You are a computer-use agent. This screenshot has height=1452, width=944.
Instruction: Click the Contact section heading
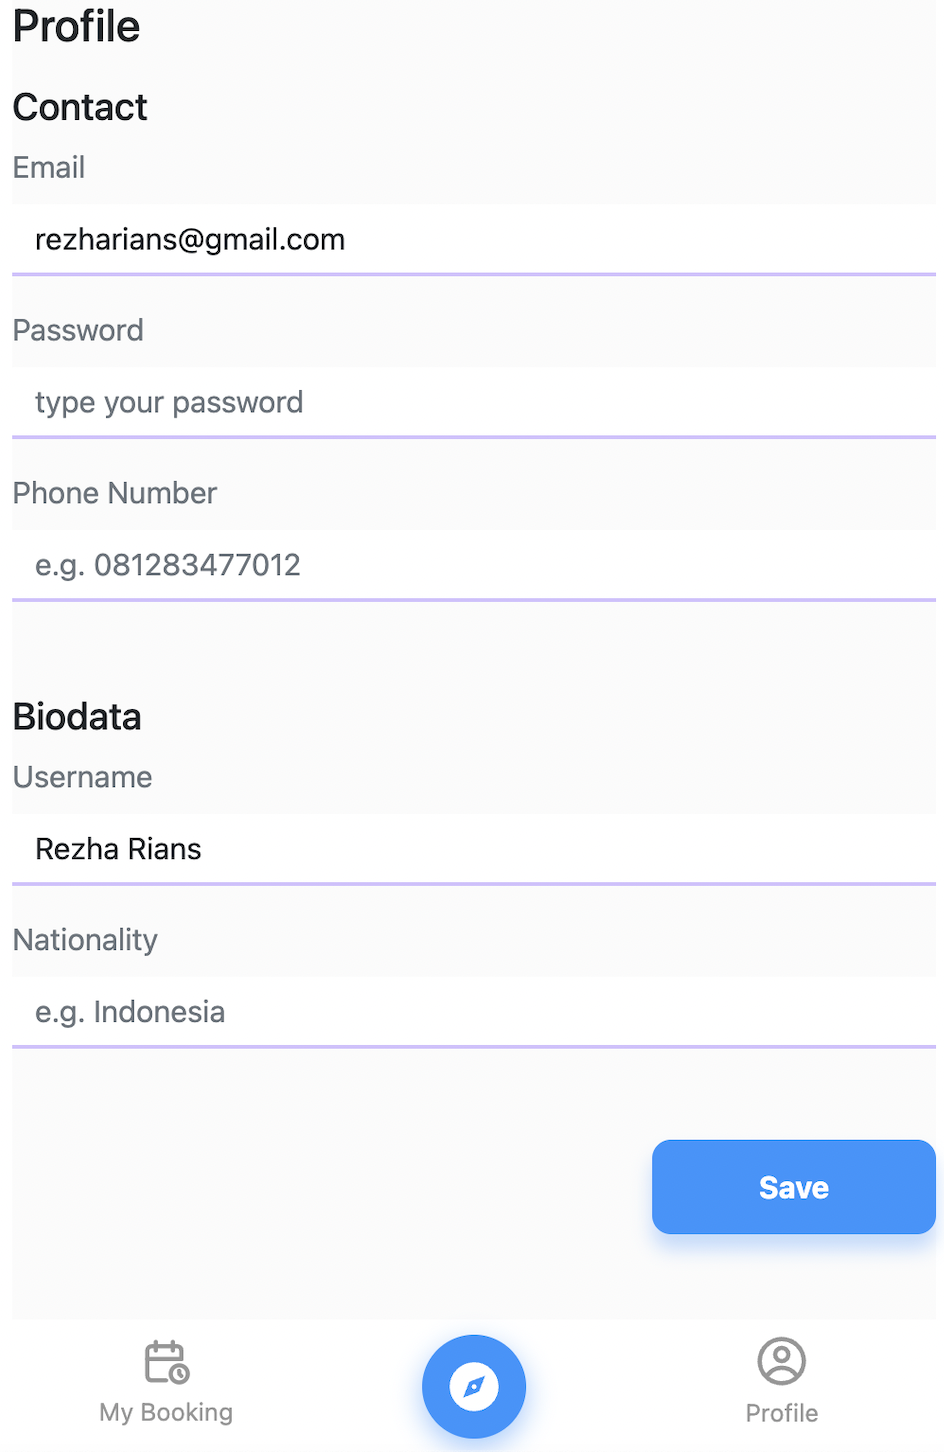pyautogui.click(x=80, y=107)
